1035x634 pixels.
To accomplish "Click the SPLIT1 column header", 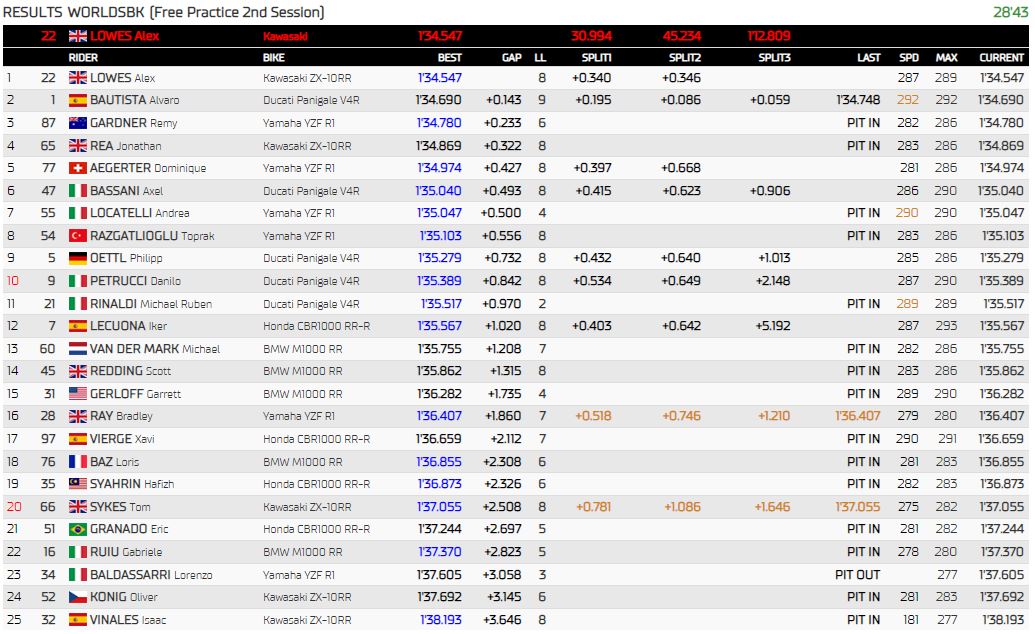I will click(596, 57).
